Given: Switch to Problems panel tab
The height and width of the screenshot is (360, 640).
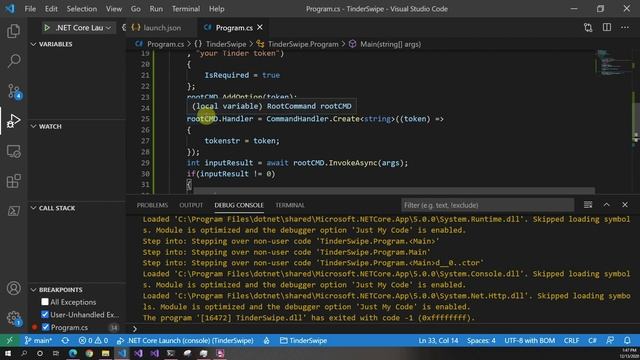Looking at the screenshot, I should pyautogui.click(x=152, y=205).
